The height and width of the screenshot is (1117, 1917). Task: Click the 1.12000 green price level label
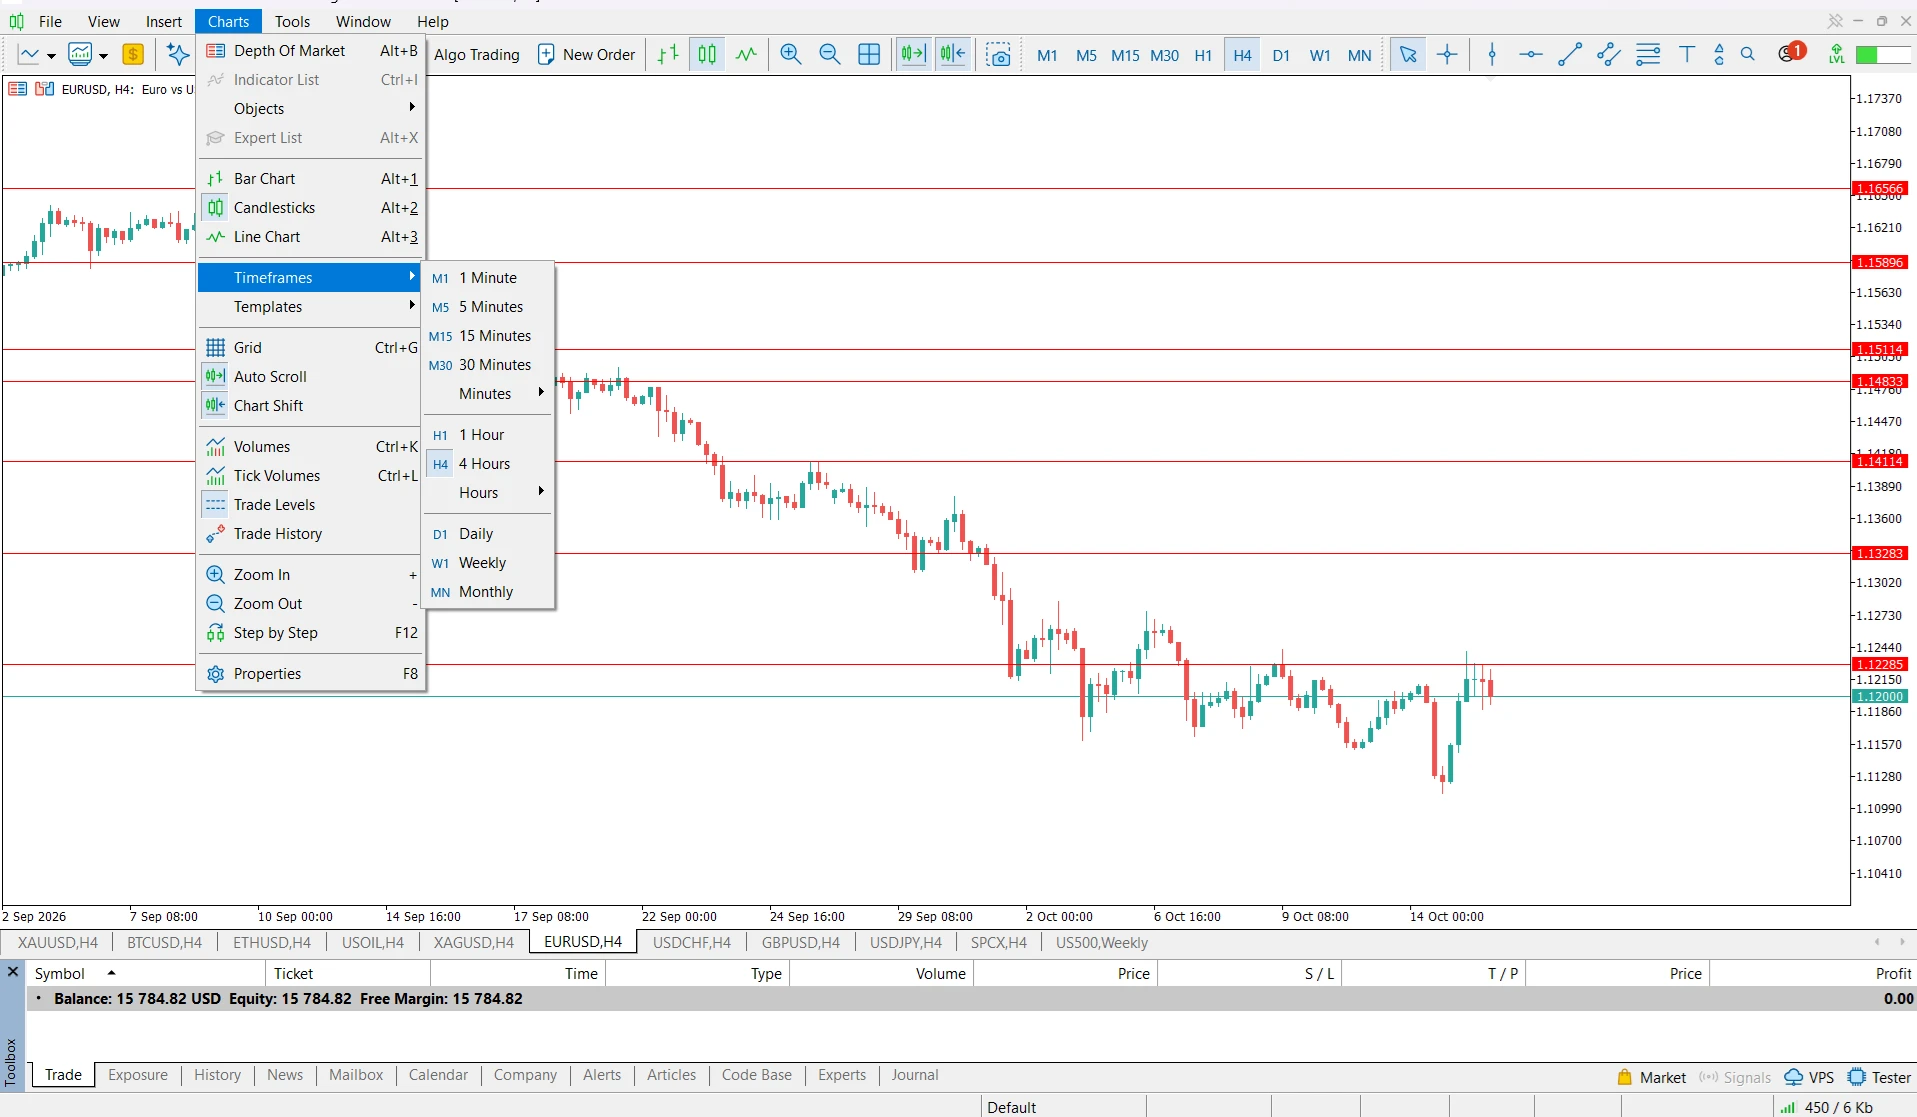(x=1880, y=696)
